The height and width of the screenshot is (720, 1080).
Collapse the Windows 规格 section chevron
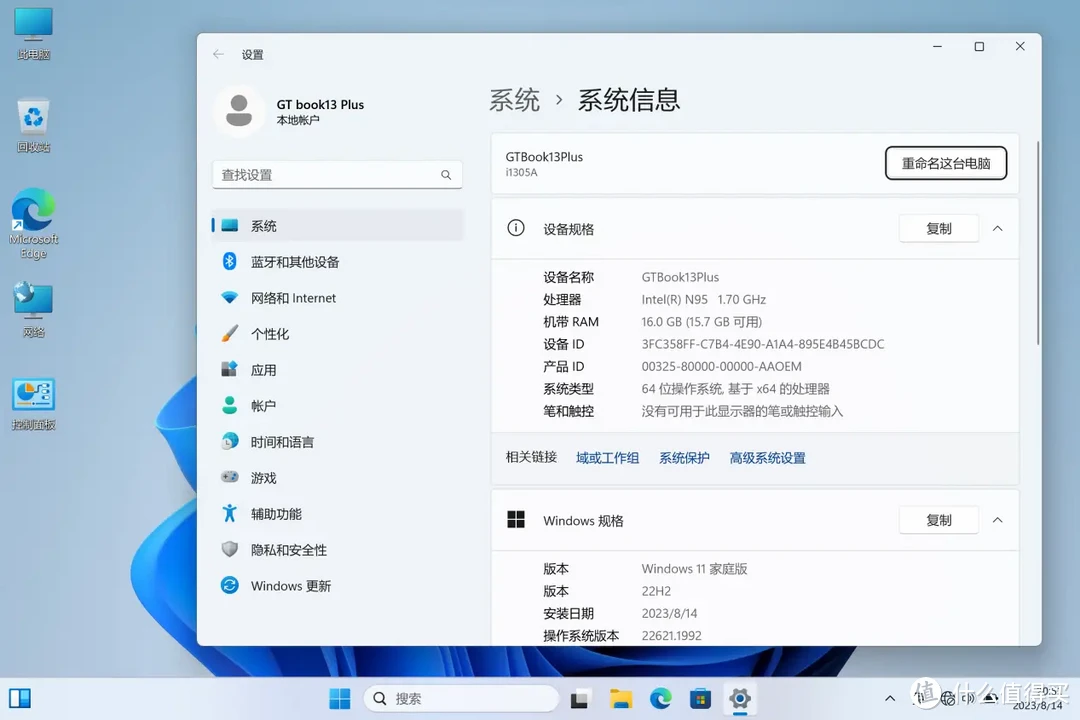[x=997, y=520]
